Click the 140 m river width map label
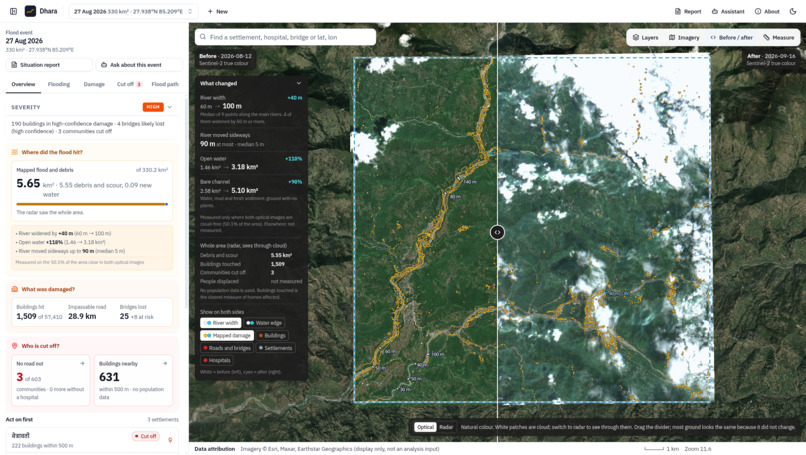The width and height of the screenshot is (806, 455). point(470,182)
